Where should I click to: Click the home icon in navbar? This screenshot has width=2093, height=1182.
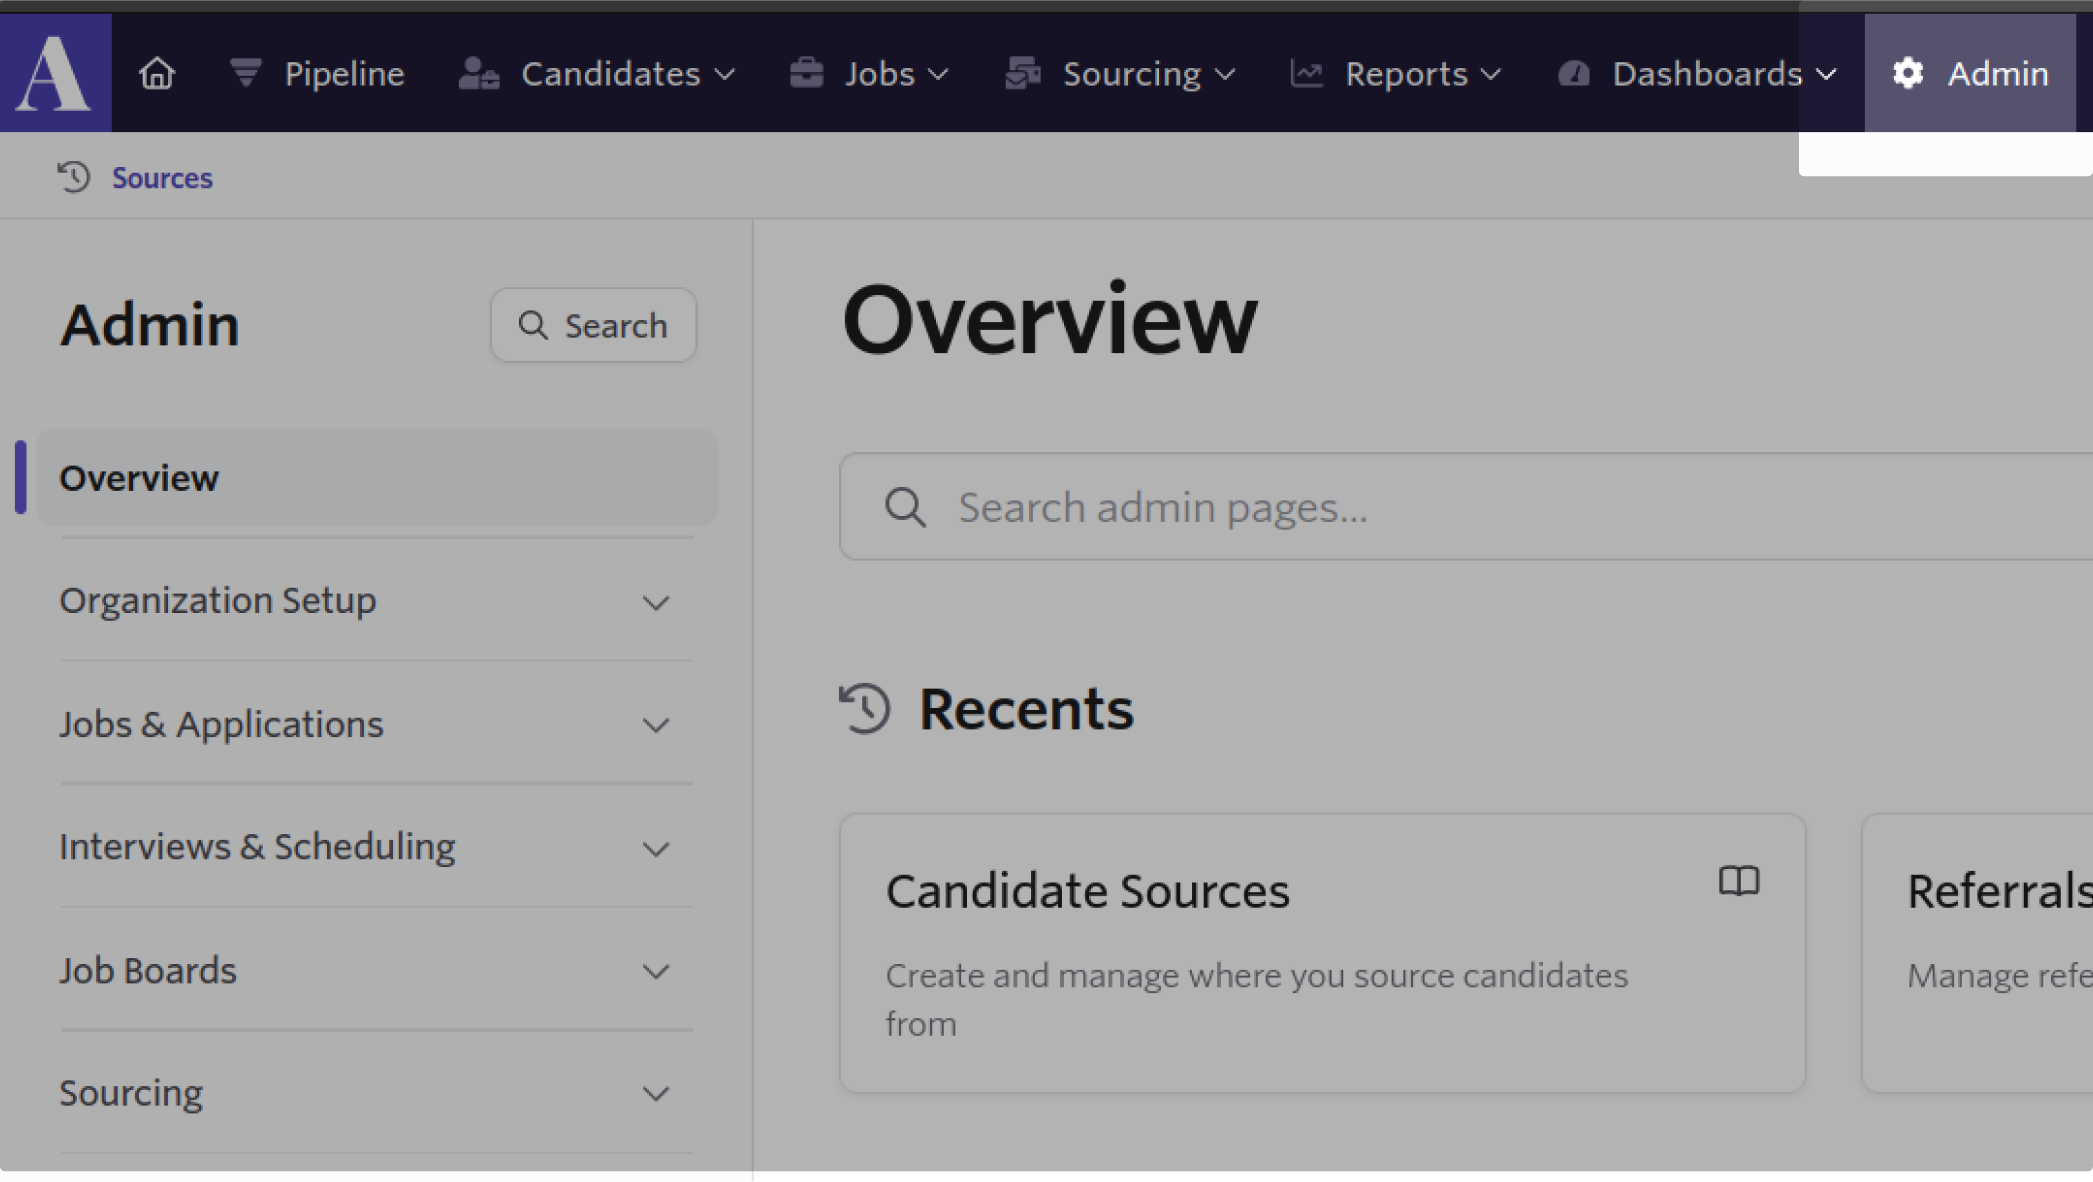pos(157,73)
